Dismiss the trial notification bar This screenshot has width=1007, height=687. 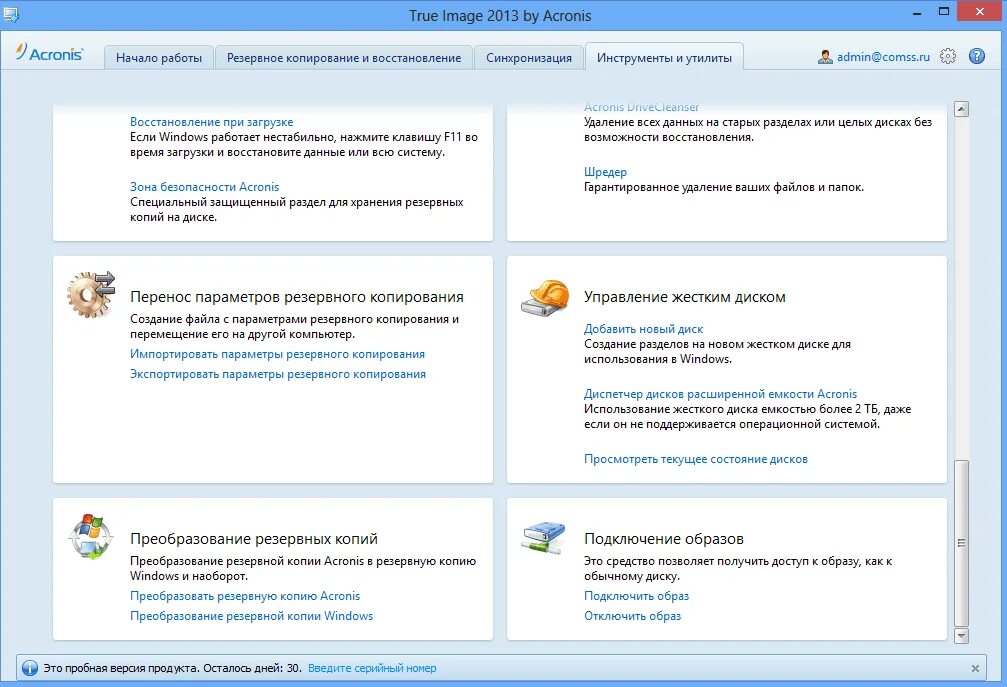[x=975, y=668]
